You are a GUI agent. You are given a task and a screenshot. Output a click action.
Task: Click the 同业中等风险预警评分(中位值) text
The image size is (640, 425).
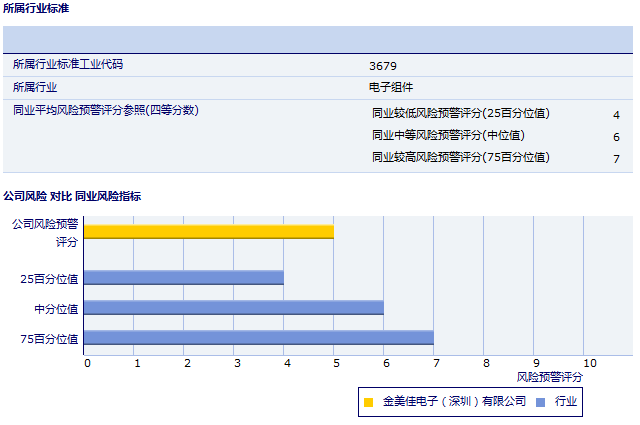[448, 136]
